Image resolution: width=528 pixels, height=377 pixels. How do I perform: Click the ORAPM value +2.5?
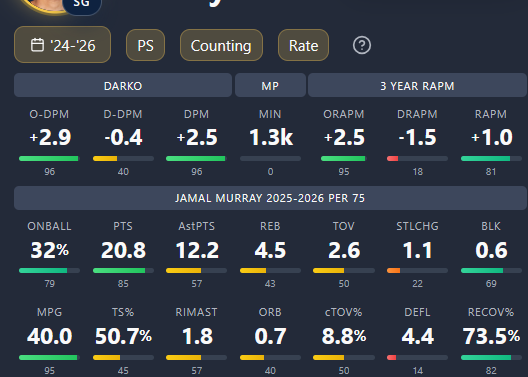click(344, 137)
